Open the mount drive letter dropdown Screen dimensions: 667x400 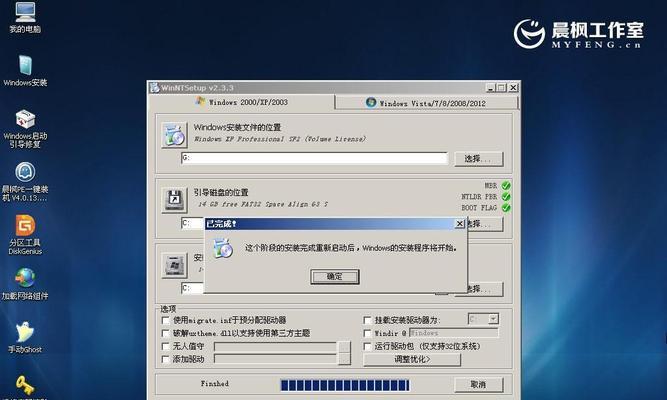pos(493,319)
